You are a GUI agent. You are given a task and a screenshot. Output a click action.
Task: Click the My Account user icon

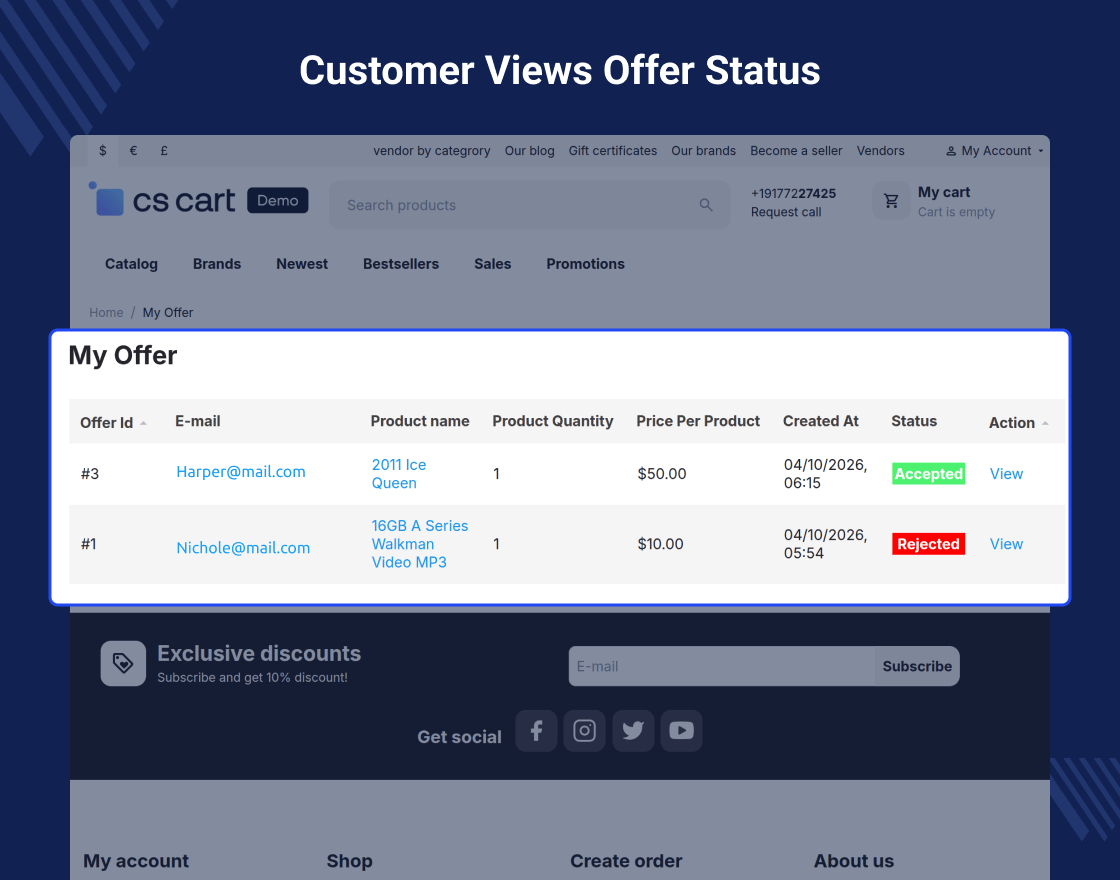tap(951, 151)
